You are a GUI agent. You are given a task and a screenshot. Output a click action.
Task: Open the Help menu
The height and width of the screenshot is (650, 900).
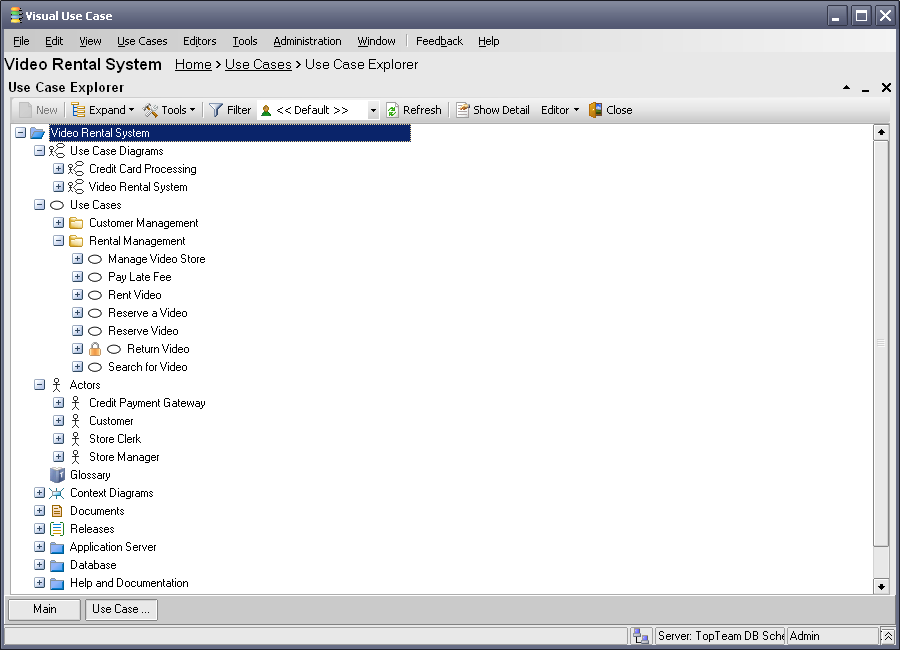[x=488, y=41]
